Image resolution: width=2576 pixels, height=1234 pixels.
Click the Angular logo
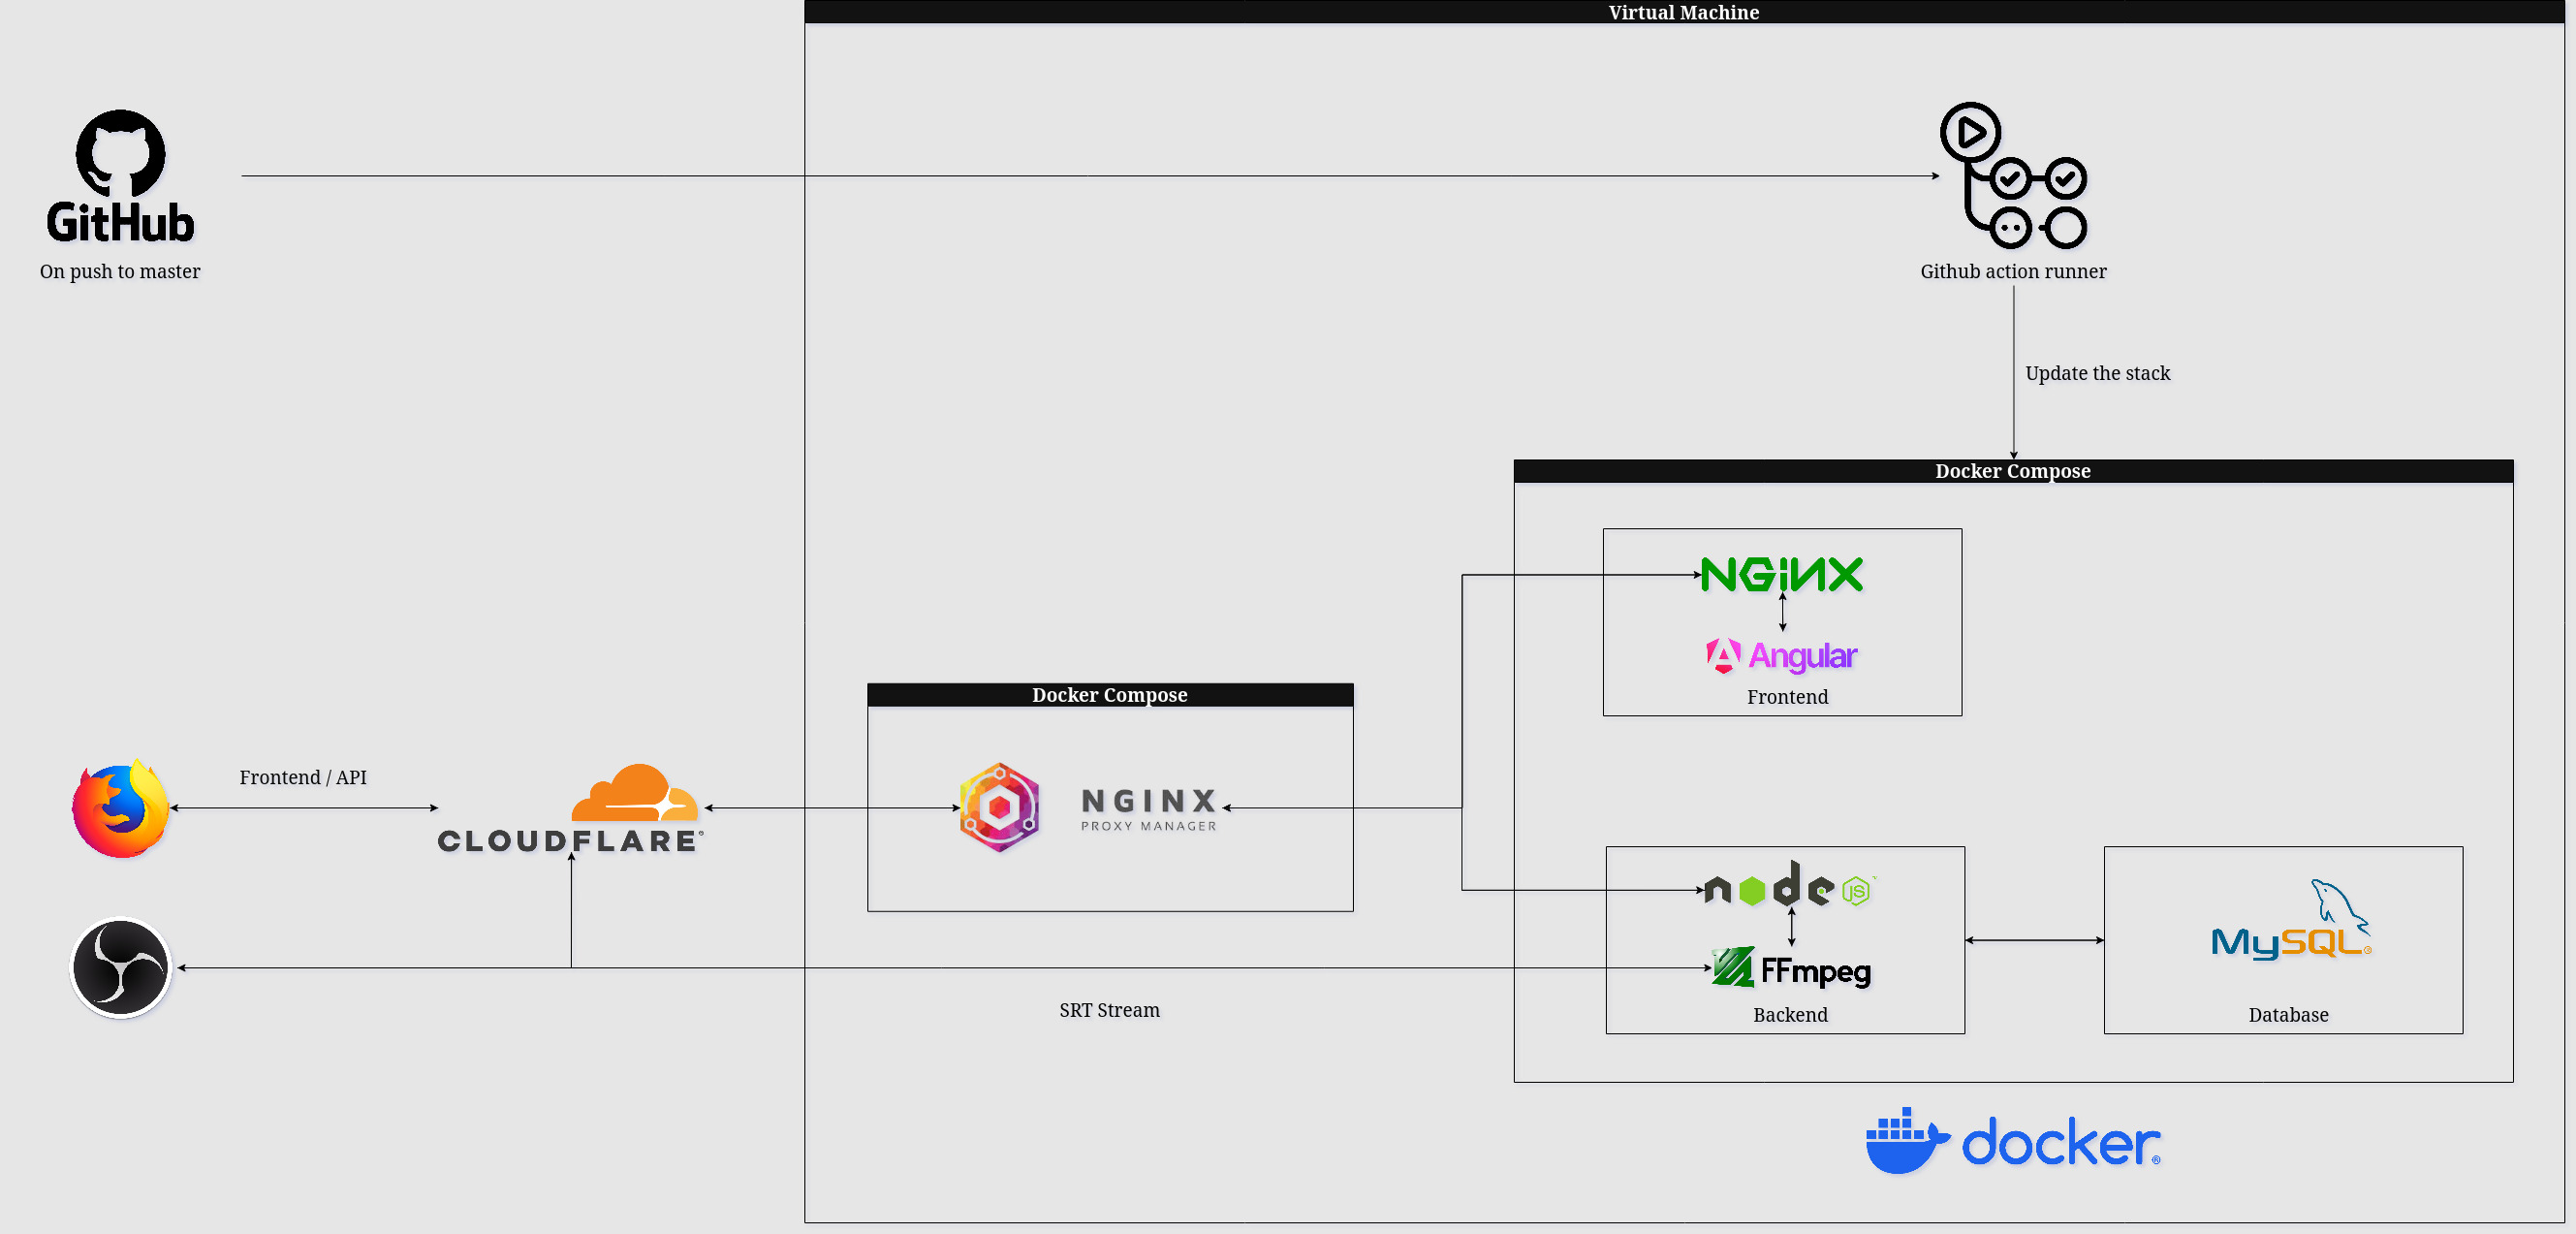pyautogui.click(x=1781, y=655)
